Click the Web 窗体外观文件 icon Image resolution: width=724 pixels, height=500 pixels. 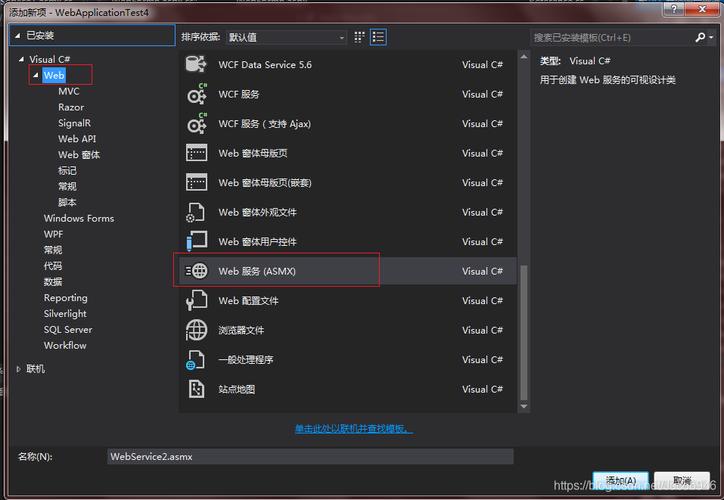click(195, 212)
